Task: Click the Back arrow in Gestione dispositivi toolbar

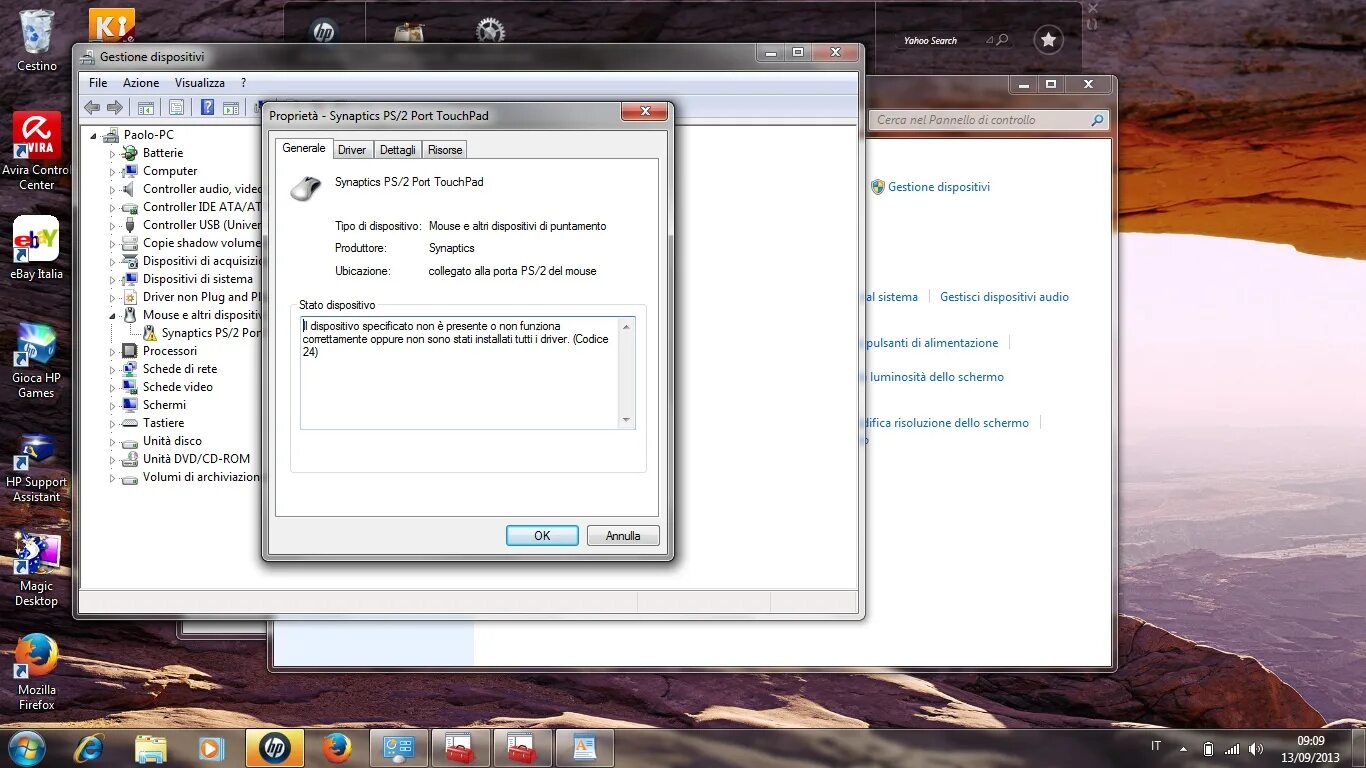Action: 92,107
